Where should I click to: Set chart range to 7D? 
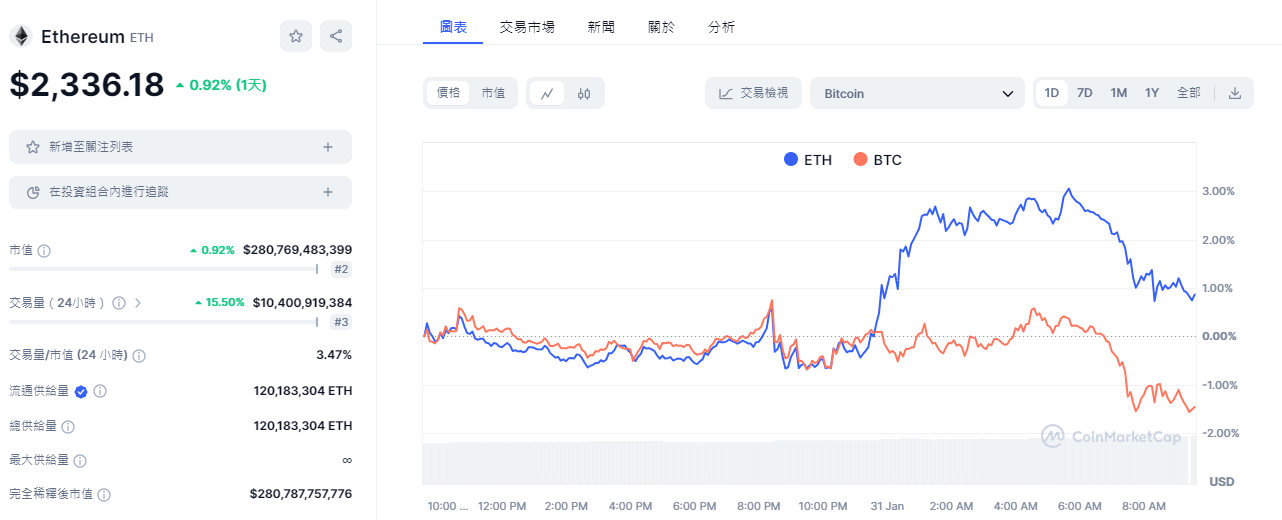click(x=1085, y=93)
